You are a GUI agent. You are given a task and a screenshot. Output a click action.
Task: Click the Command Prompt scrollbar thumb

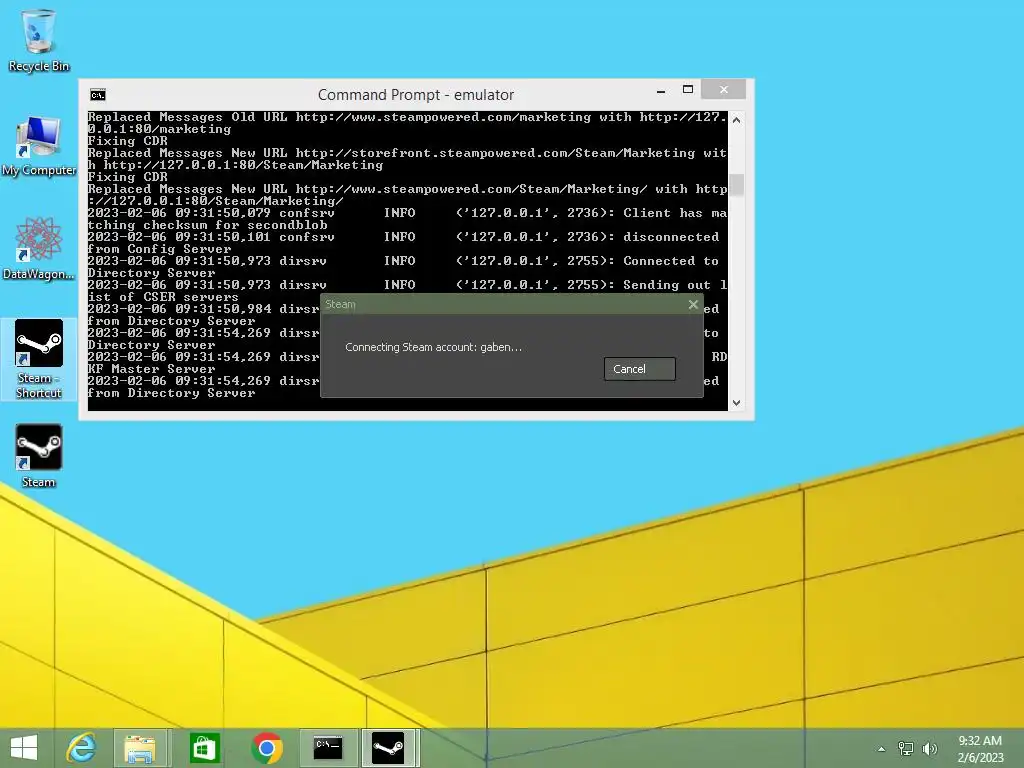pos(737,185)
